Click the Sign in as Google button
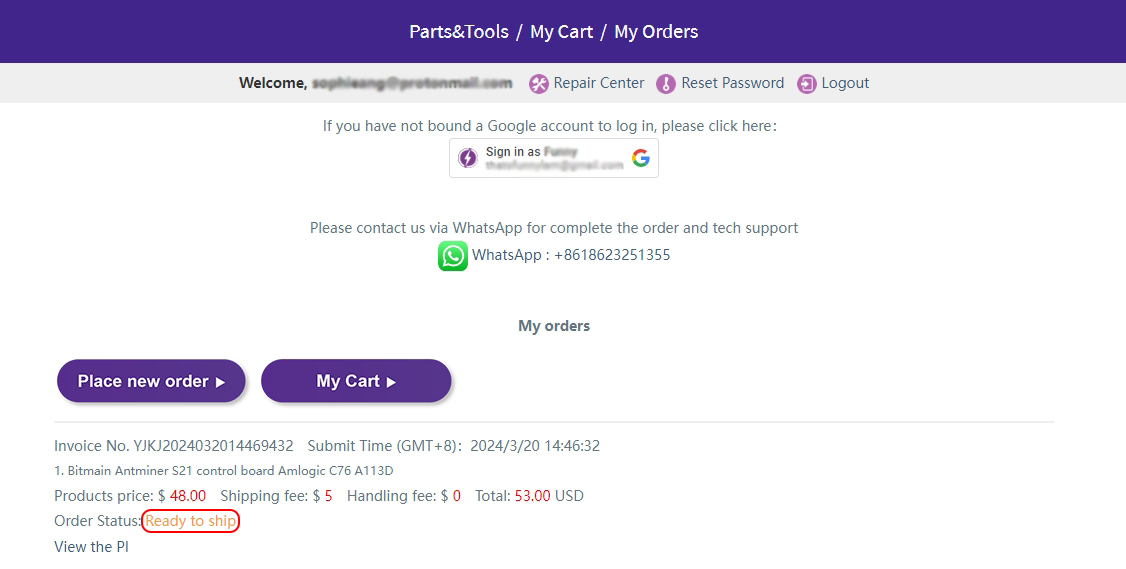This screenshot has height=569, width=1126. [554, 158]
